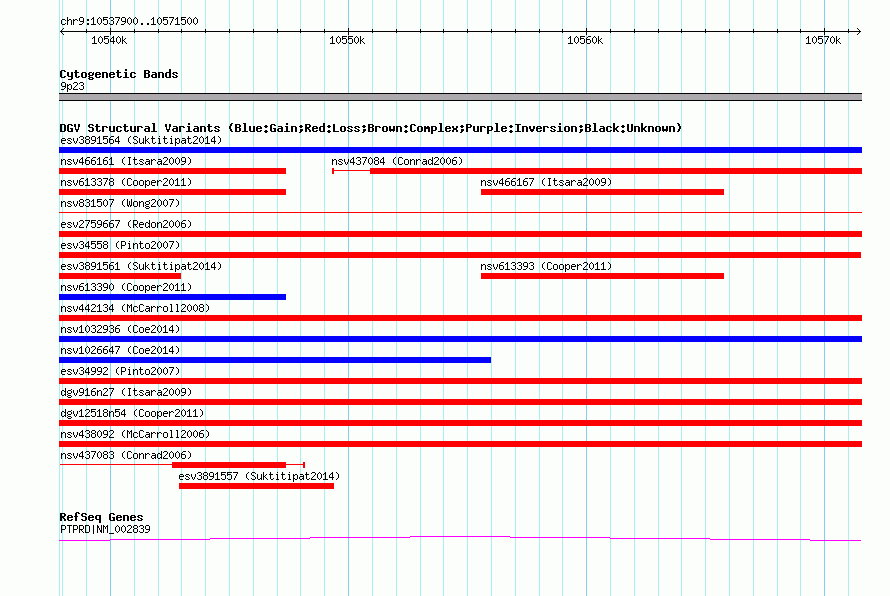The image size is (890, 596).
Task: Click the blue bar under nsv1032936
Action: [x=460, y=339]
